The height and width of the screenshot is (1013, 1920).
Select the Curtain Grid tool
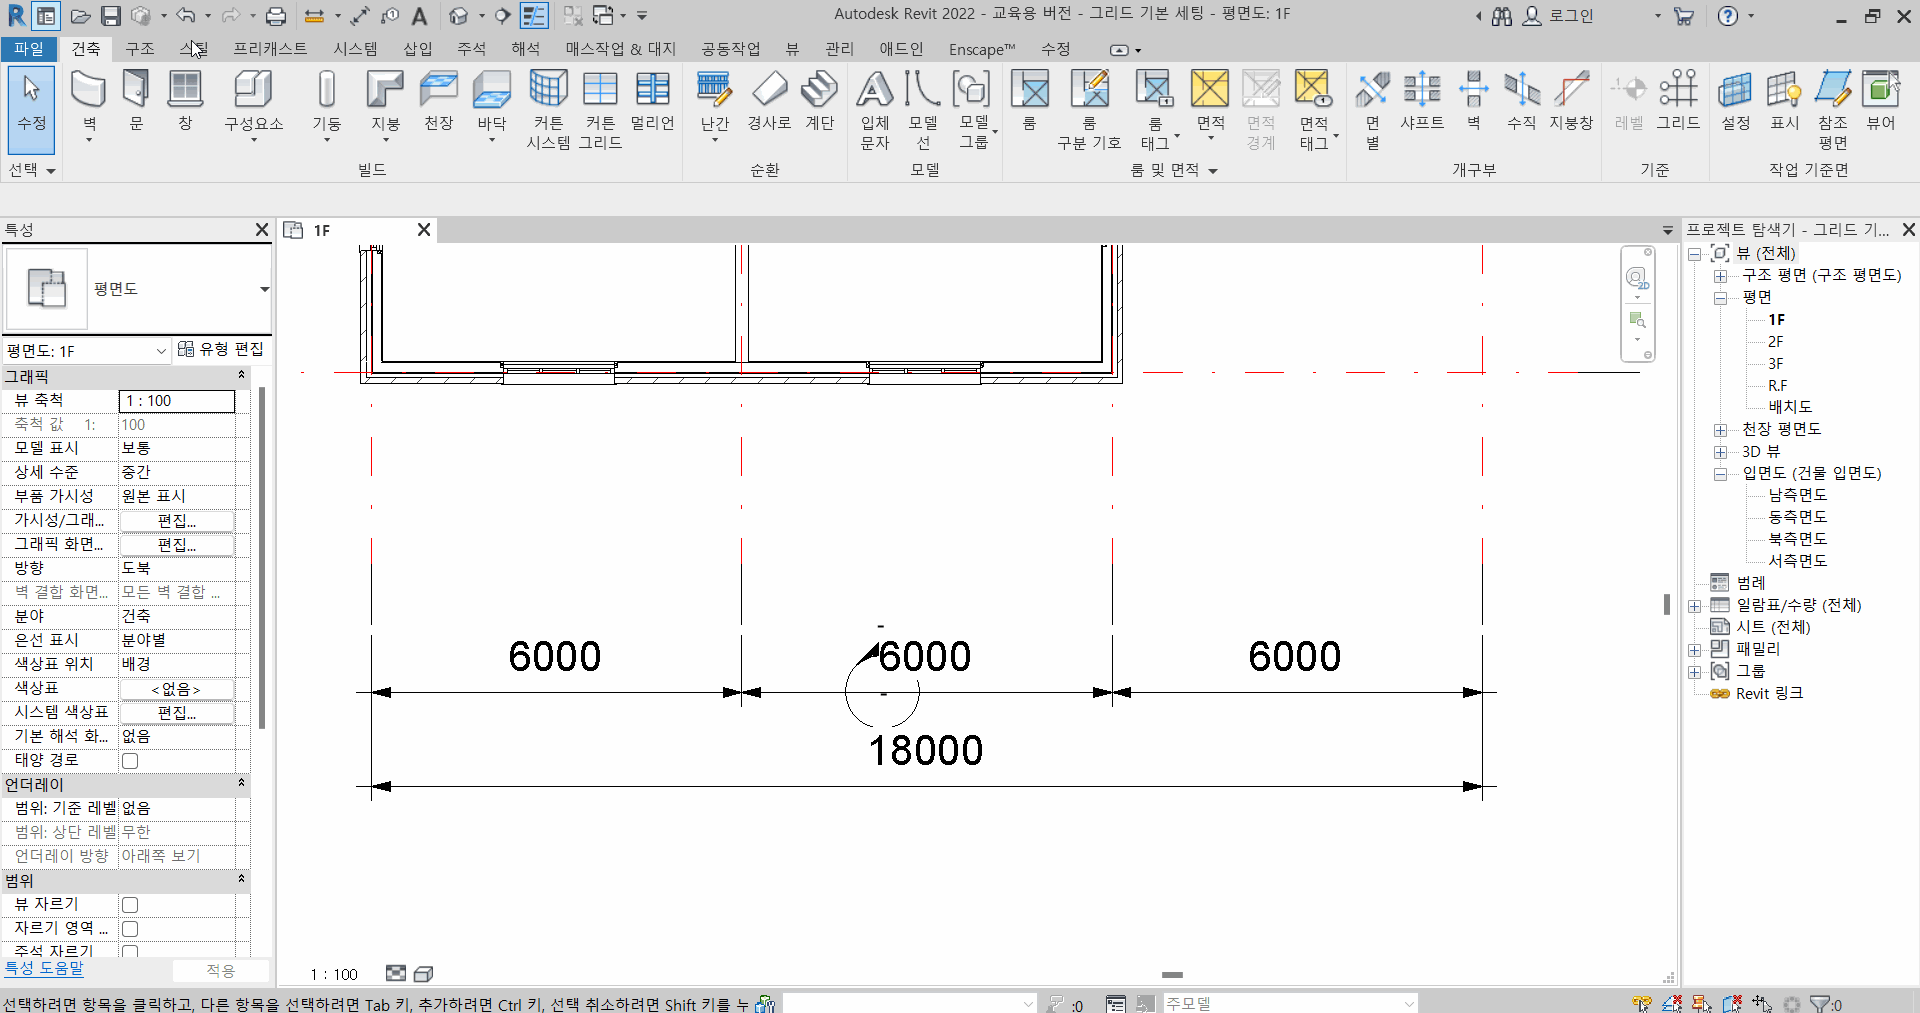tap(600, 110)
